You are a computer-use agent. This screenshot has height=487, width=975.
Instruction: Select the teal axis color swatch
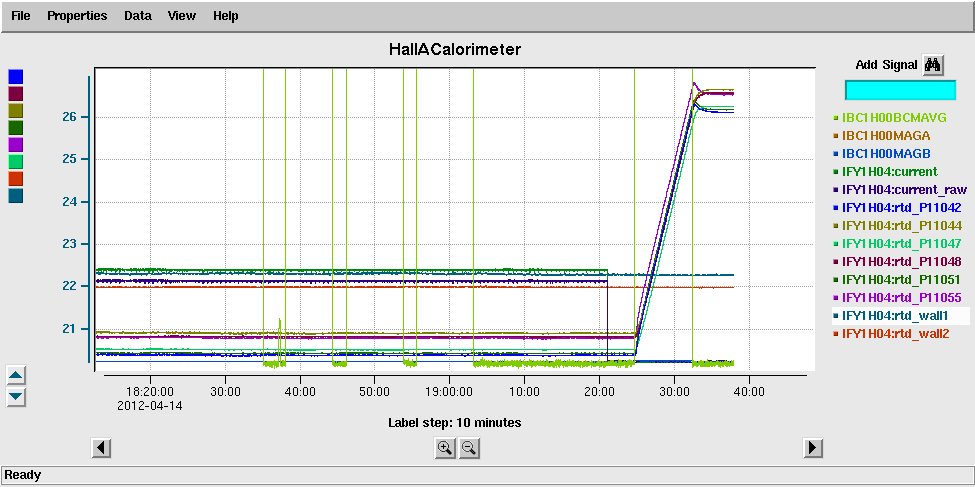coord(16,195)
